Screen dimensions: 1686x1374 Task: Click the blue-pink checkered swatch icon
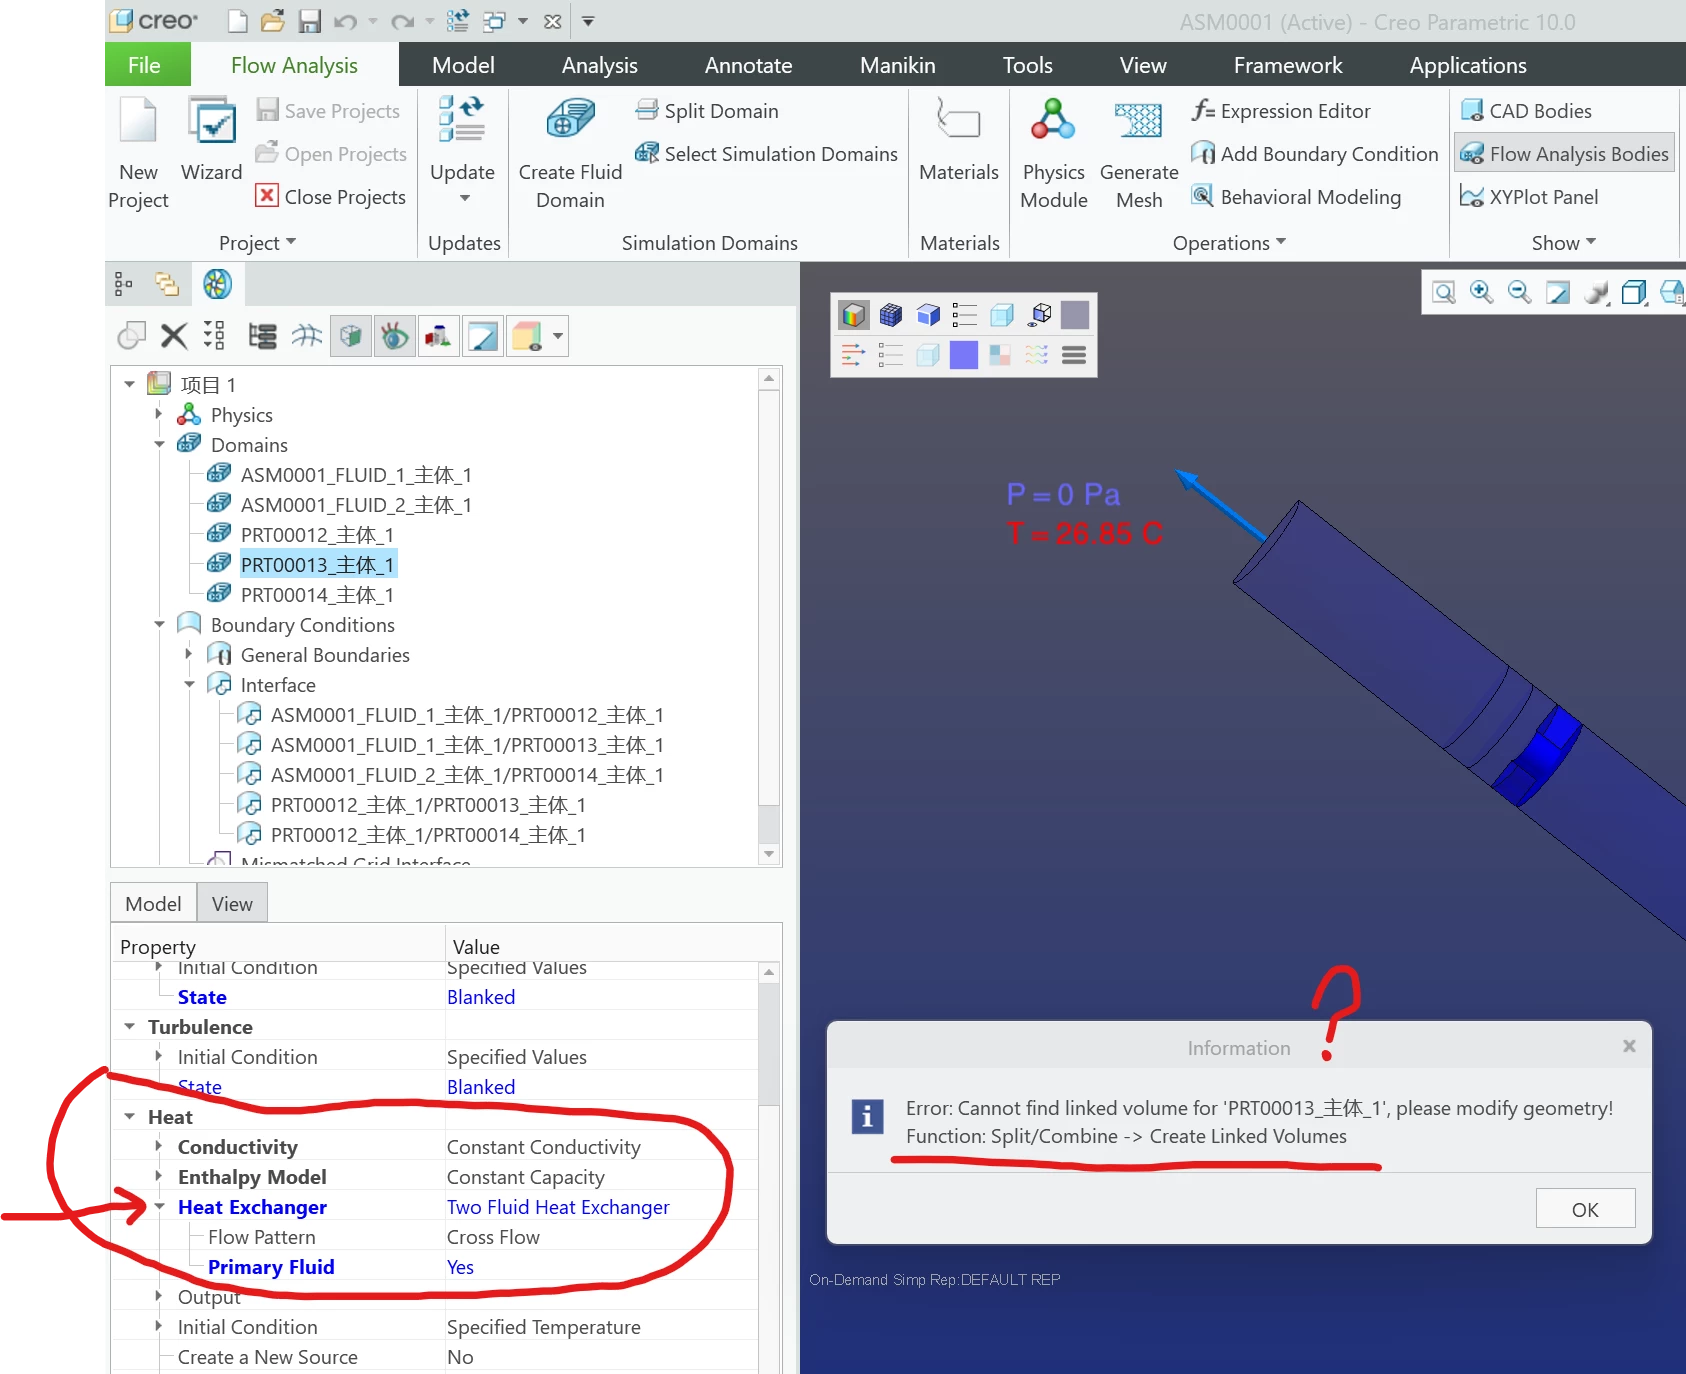(x=1000, y=355)
